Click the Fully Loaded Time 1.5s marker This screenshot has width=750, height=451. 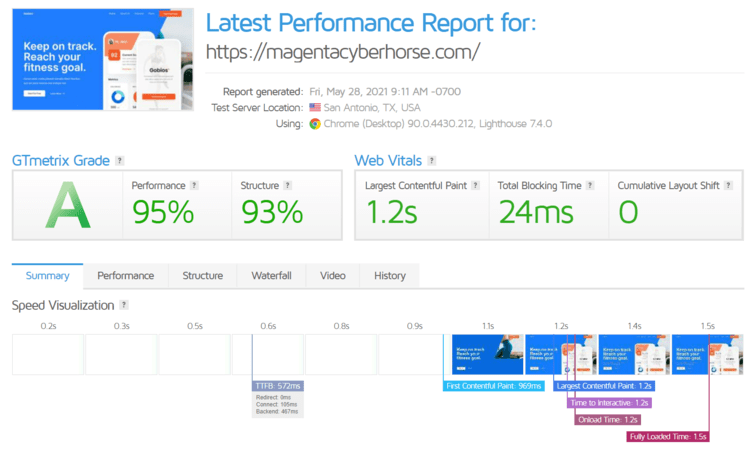(x=668, y=437)
